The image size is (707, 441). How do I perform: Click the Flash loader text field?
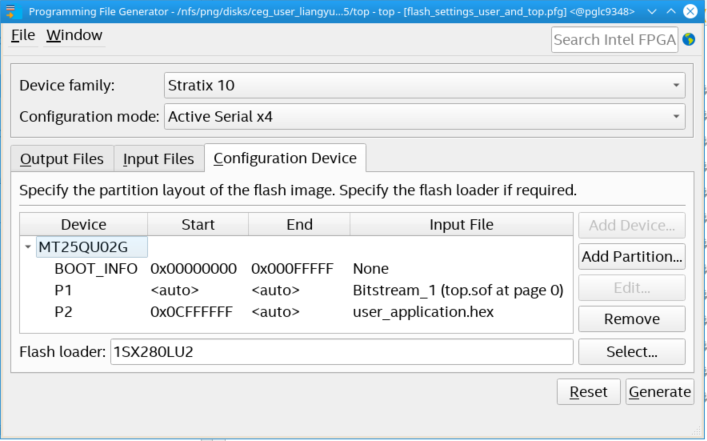coord(341,352)
